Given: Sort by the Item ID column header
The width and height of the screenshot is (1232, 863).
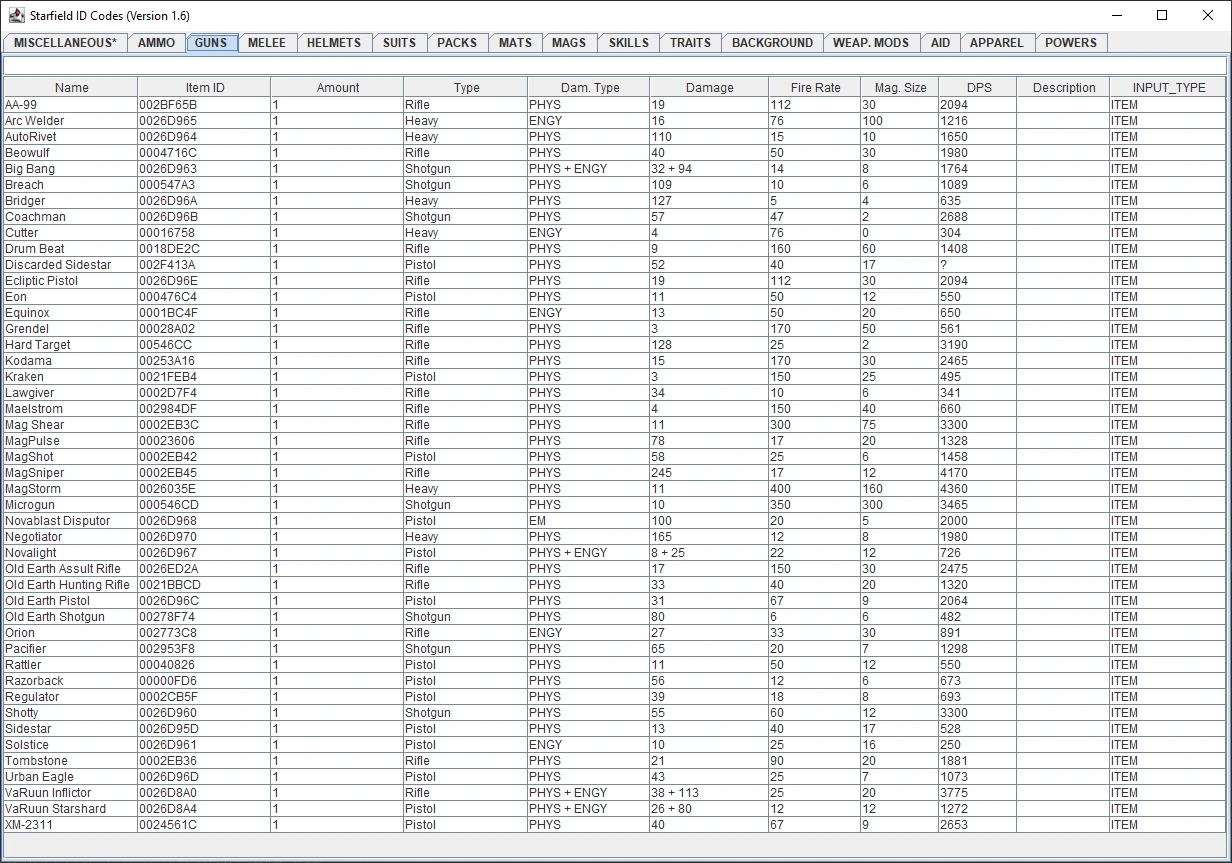Looking at the screenshot, I should coord(205,88).
